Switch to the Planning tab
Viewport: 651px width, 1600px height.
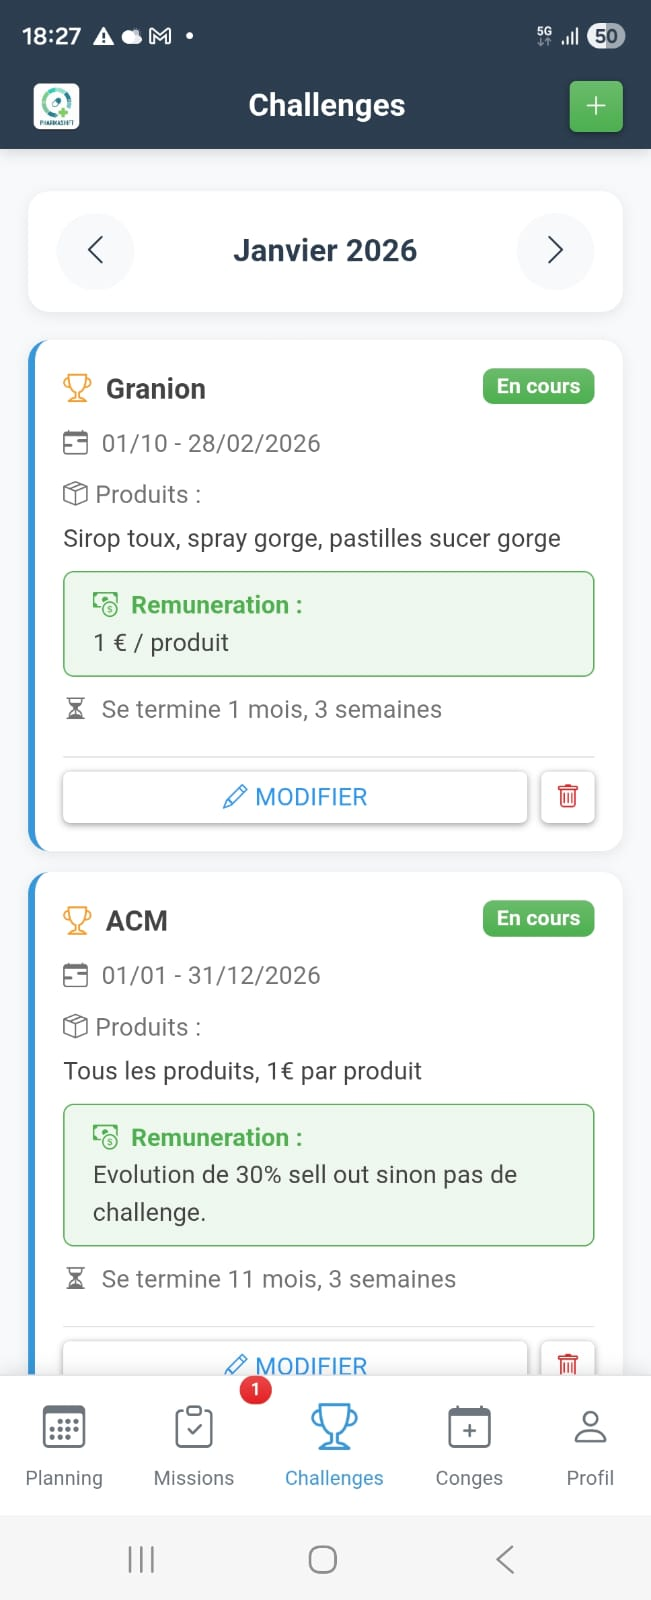[64, 1445]
